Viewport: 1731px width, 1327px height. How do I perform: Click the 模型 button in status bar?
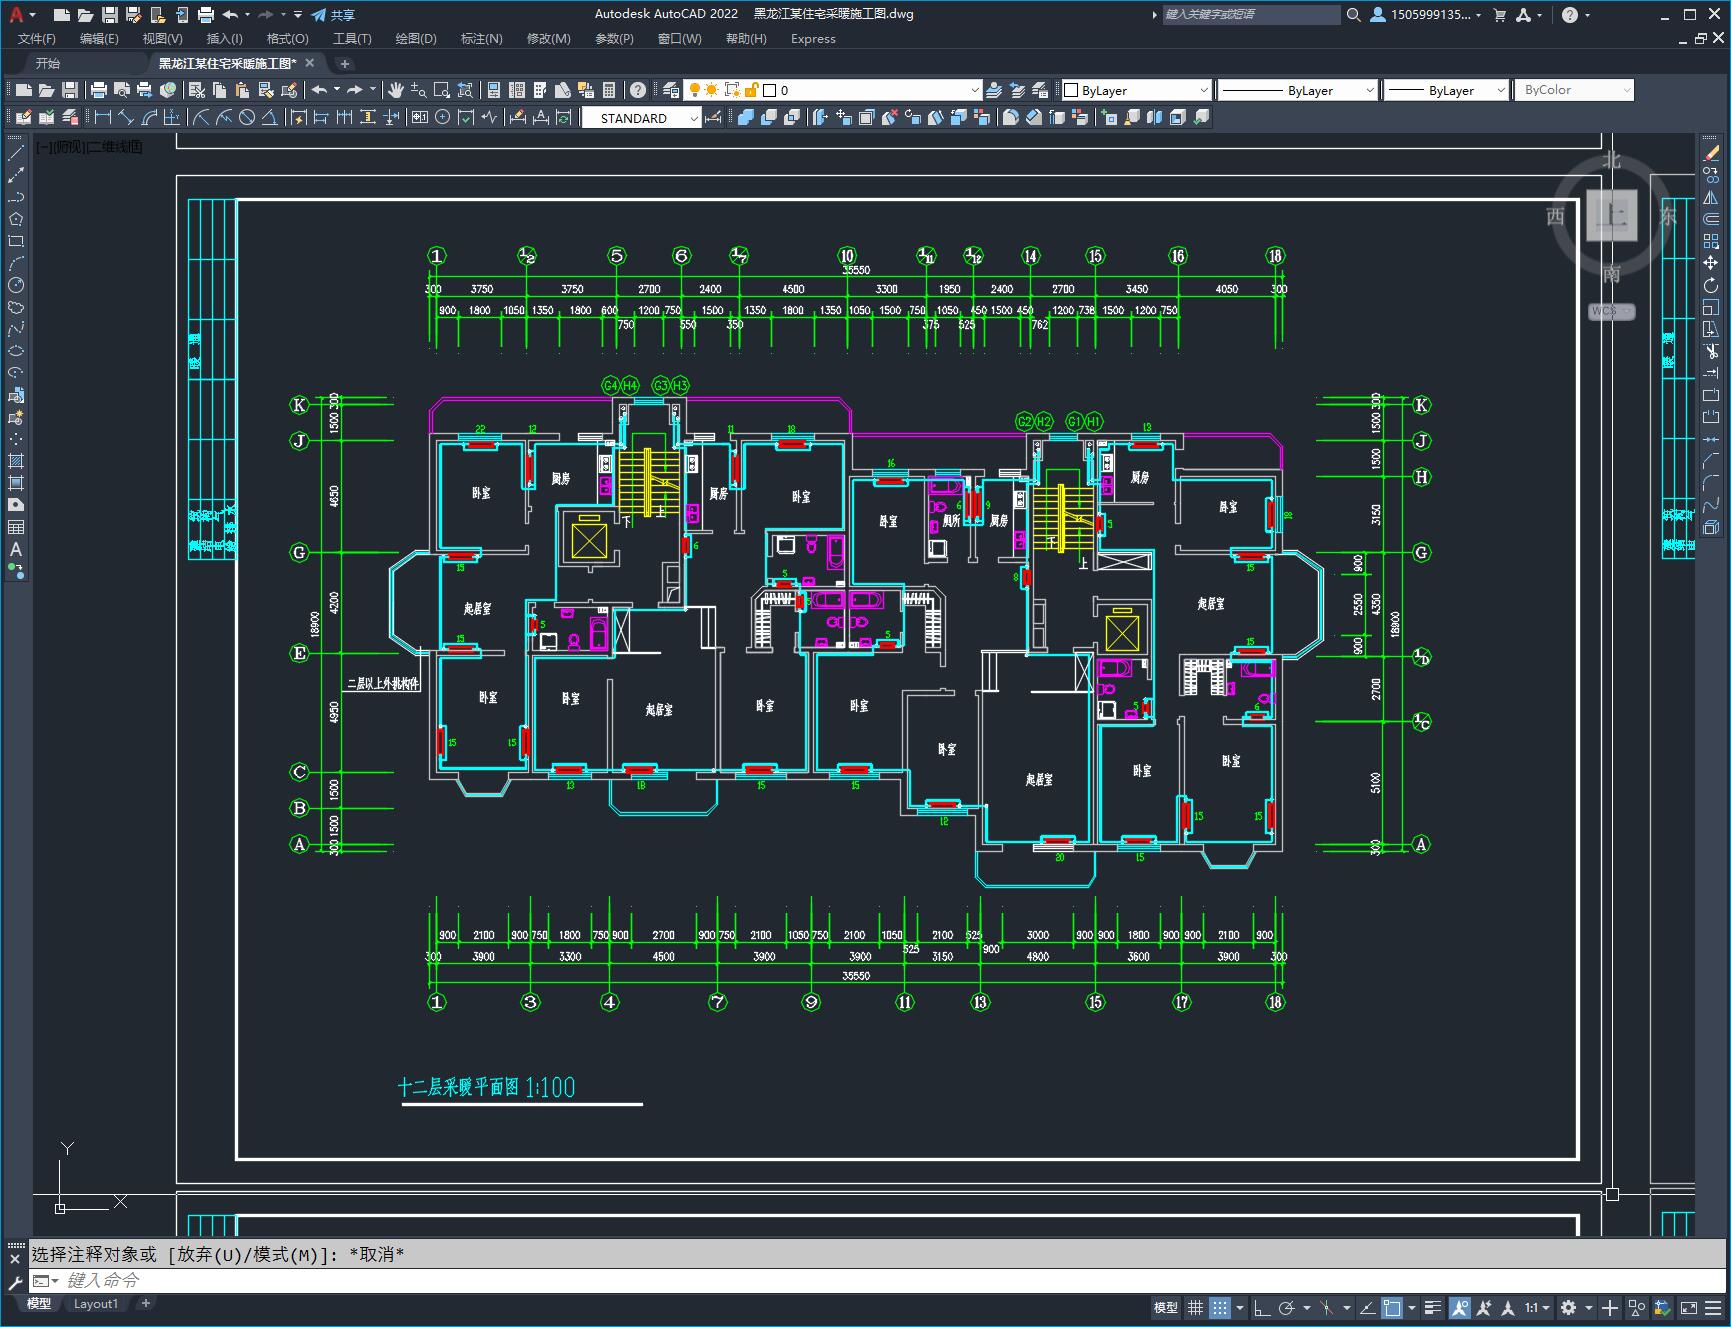(x=1166, y=1307)
